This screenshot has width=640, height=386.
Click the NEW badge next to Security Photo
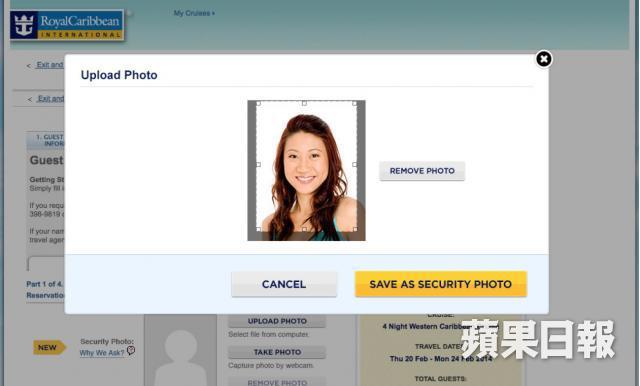[49, 348]
